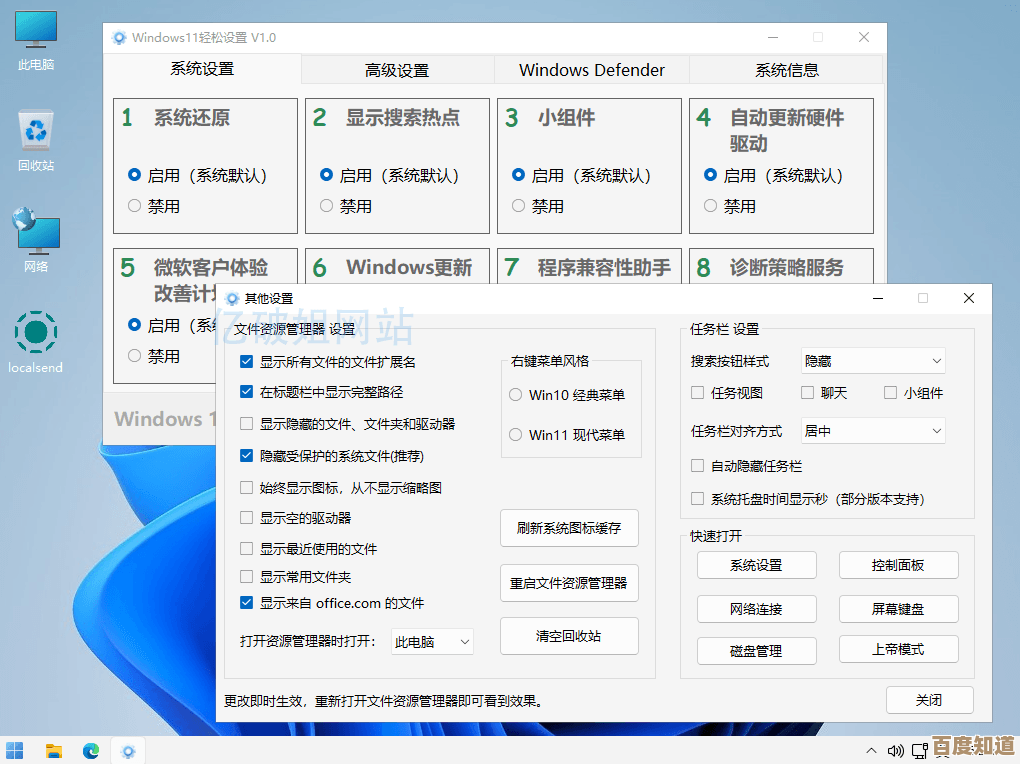Switch to the Windows Defender tab
Viewport: 1020px width, 764px height.
pyautogui.click(x=591, y=70)
